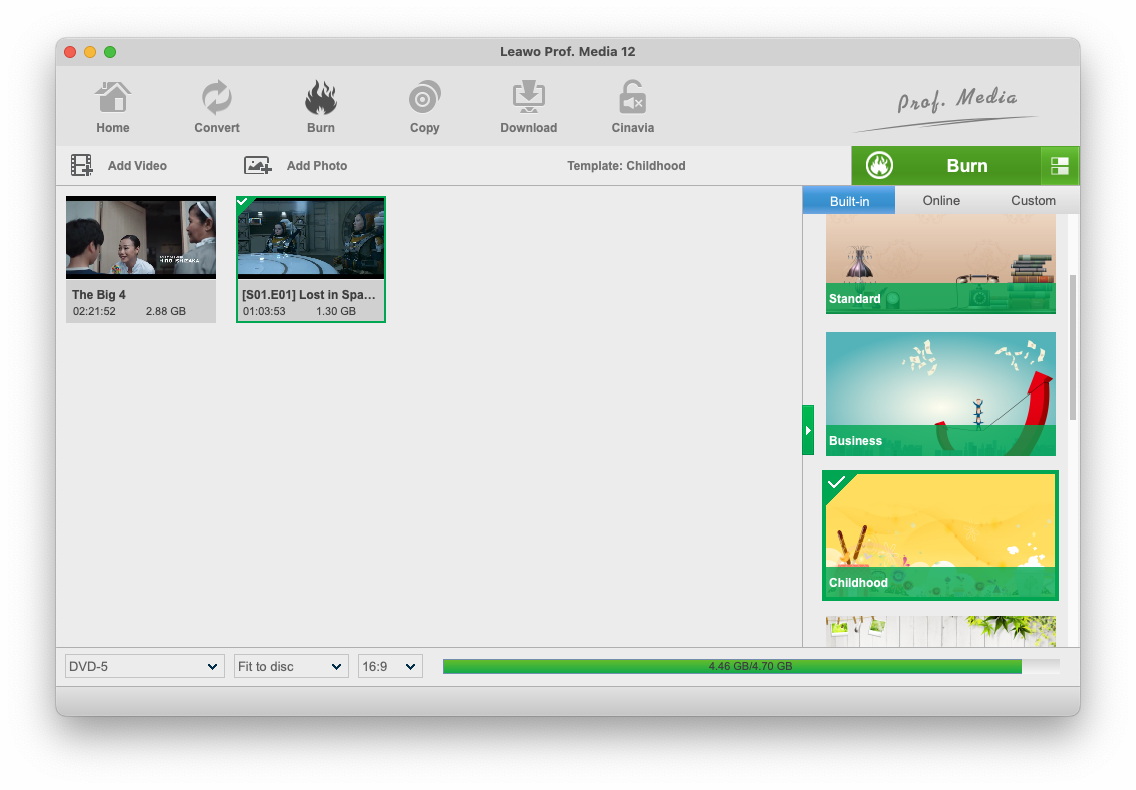1136x790 pixels.
Task: Click the 2.88 GB file size
Action: [166, 311]
